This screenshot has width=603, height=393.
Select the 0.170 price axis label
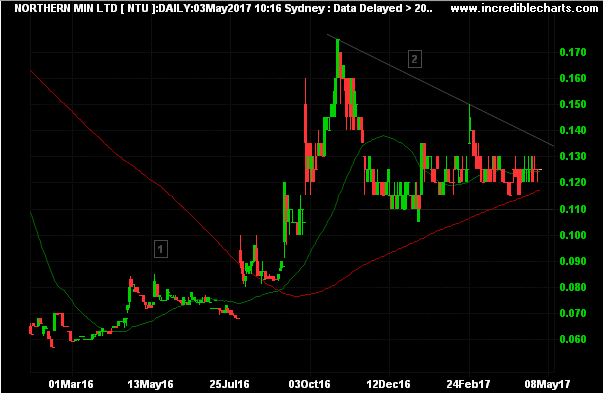coord(573,52)
